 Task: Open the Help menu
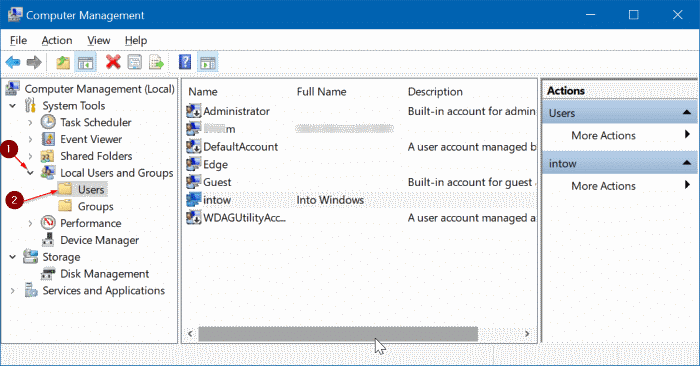136,41
